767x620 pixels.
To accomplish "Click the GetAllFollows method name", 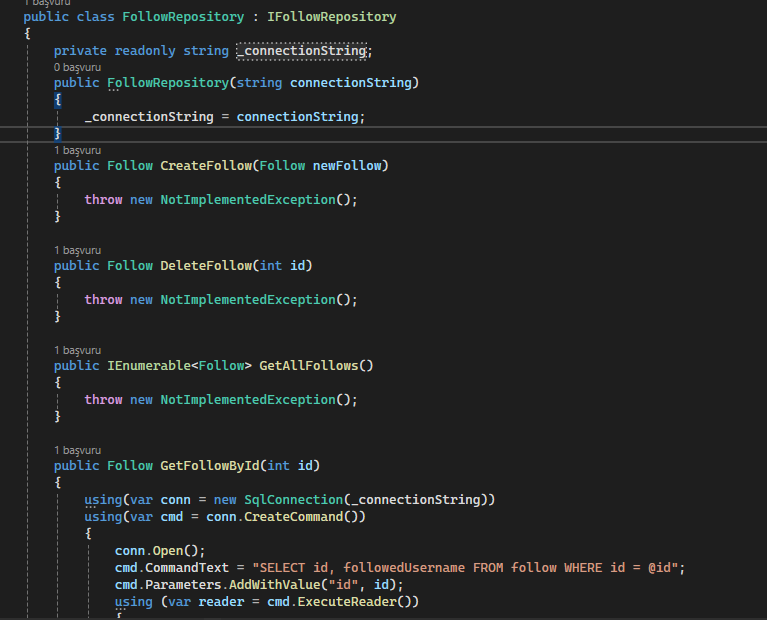I will (x=309, y=366).
